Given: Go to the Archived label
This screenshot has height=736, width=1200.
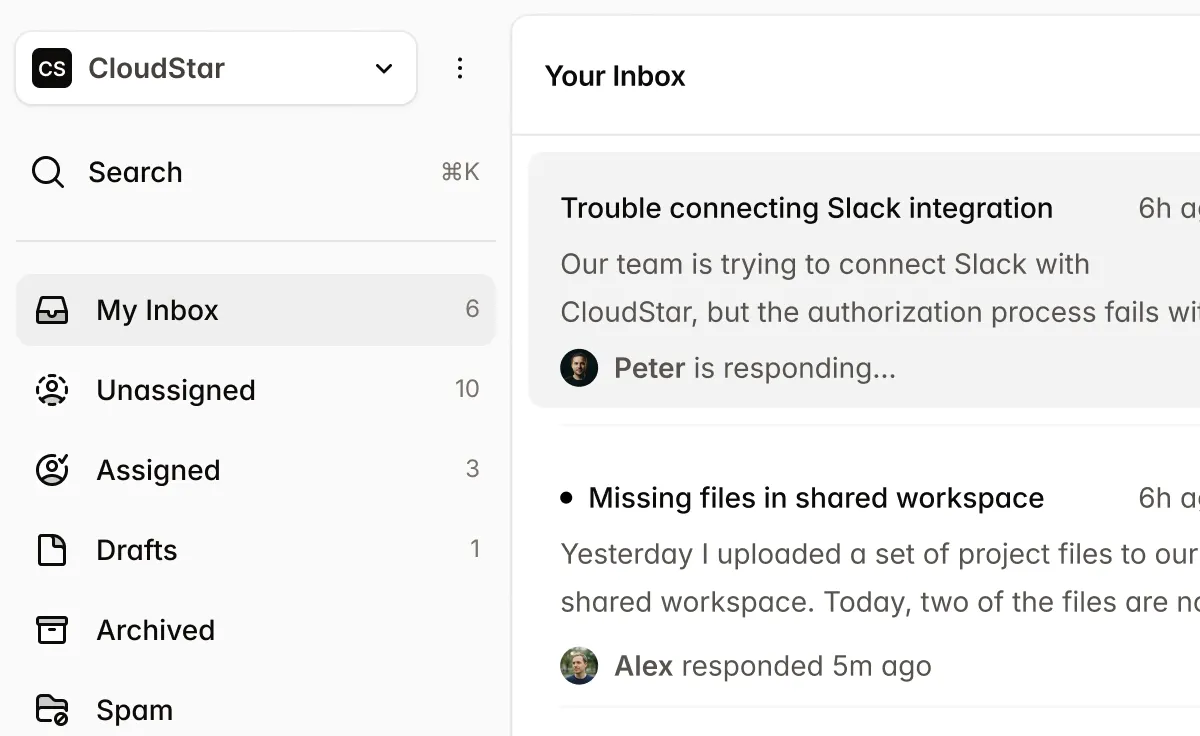Looking at the screenshot, I should tap(155, 630).
